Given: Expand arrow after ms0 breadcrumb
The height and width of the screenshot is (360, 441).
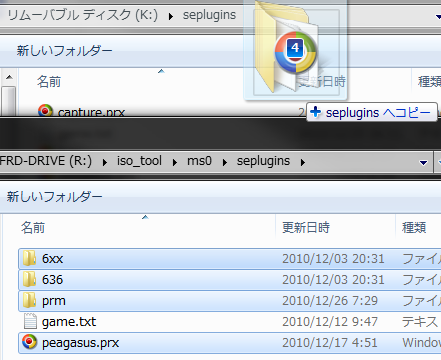Looking at the screenshot, I should tap(225, 162).
